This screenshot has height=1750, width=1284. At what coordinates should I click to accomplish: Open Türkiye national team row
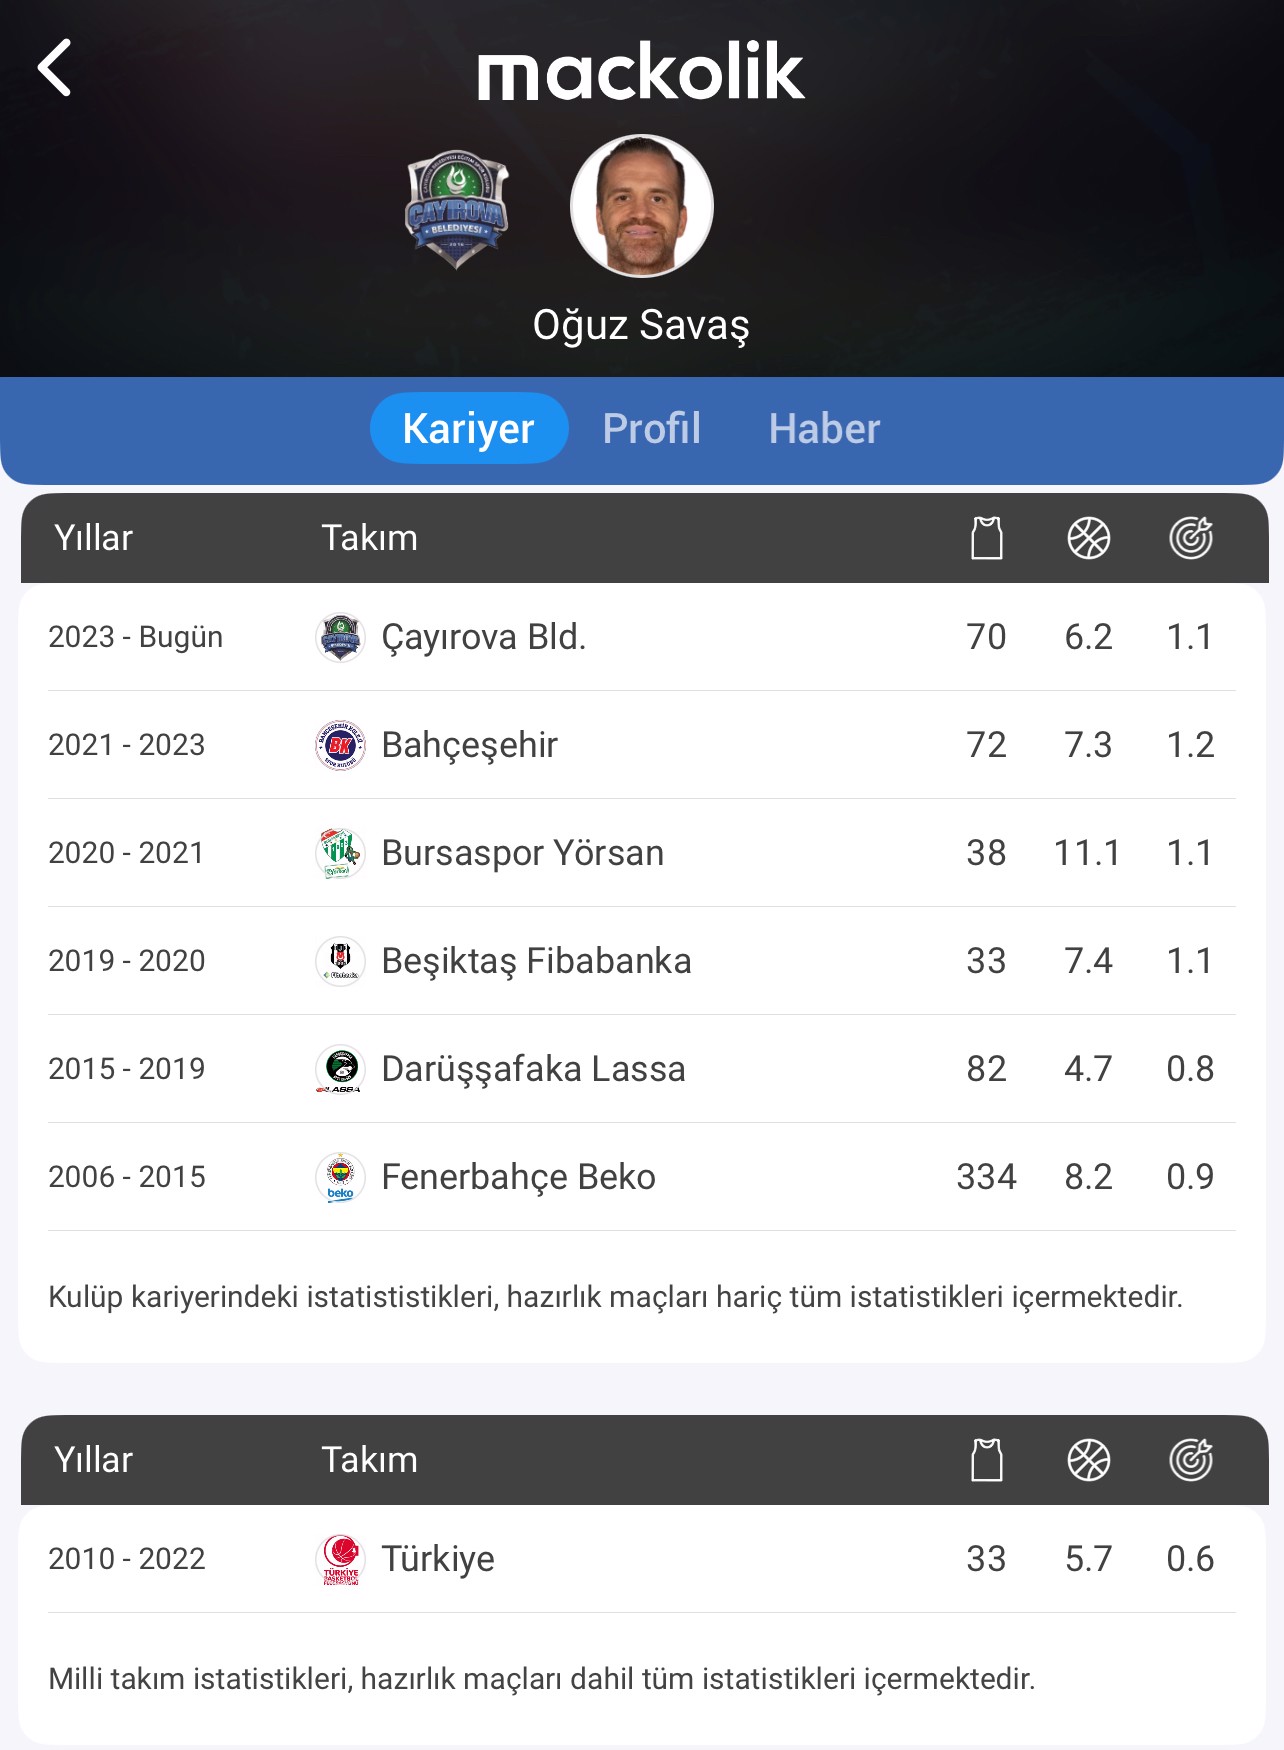coord(642,1559)
